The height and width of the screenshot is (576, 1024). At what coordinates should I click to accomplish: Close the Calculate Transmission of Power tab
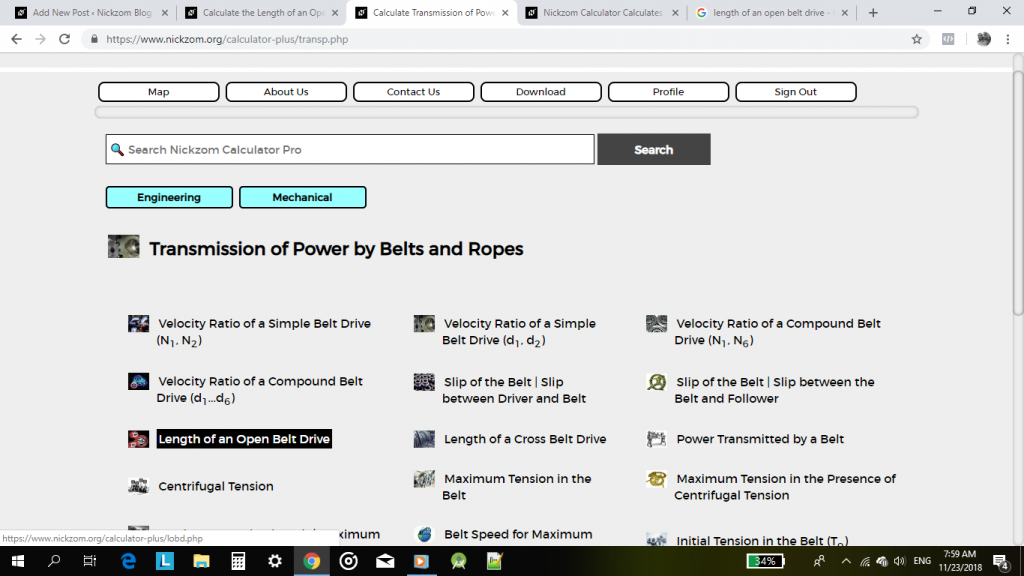coord(505,12)
